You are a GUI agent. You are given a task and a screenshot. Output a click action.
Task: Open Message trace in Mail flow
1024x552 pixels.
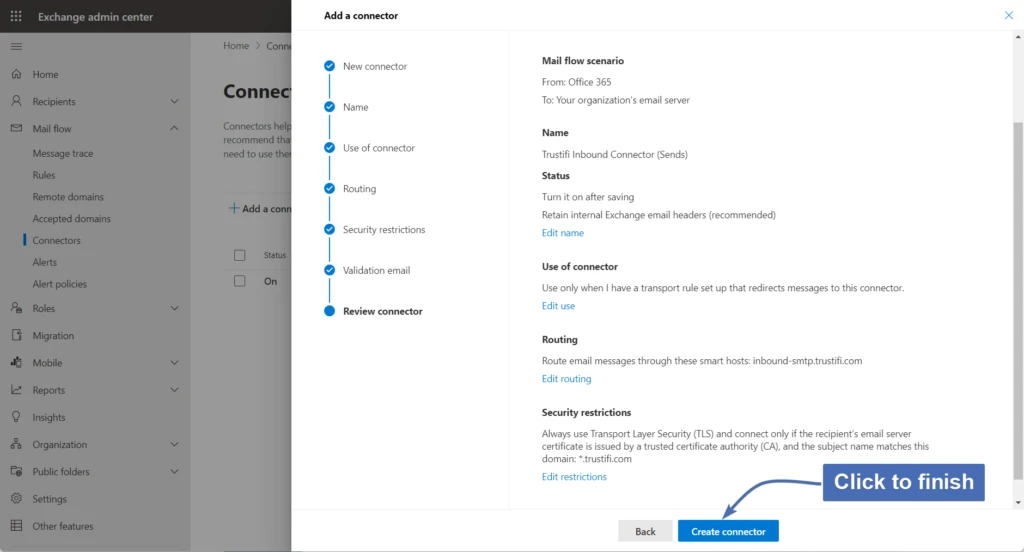pyautogui.click(x=63, y=154)
